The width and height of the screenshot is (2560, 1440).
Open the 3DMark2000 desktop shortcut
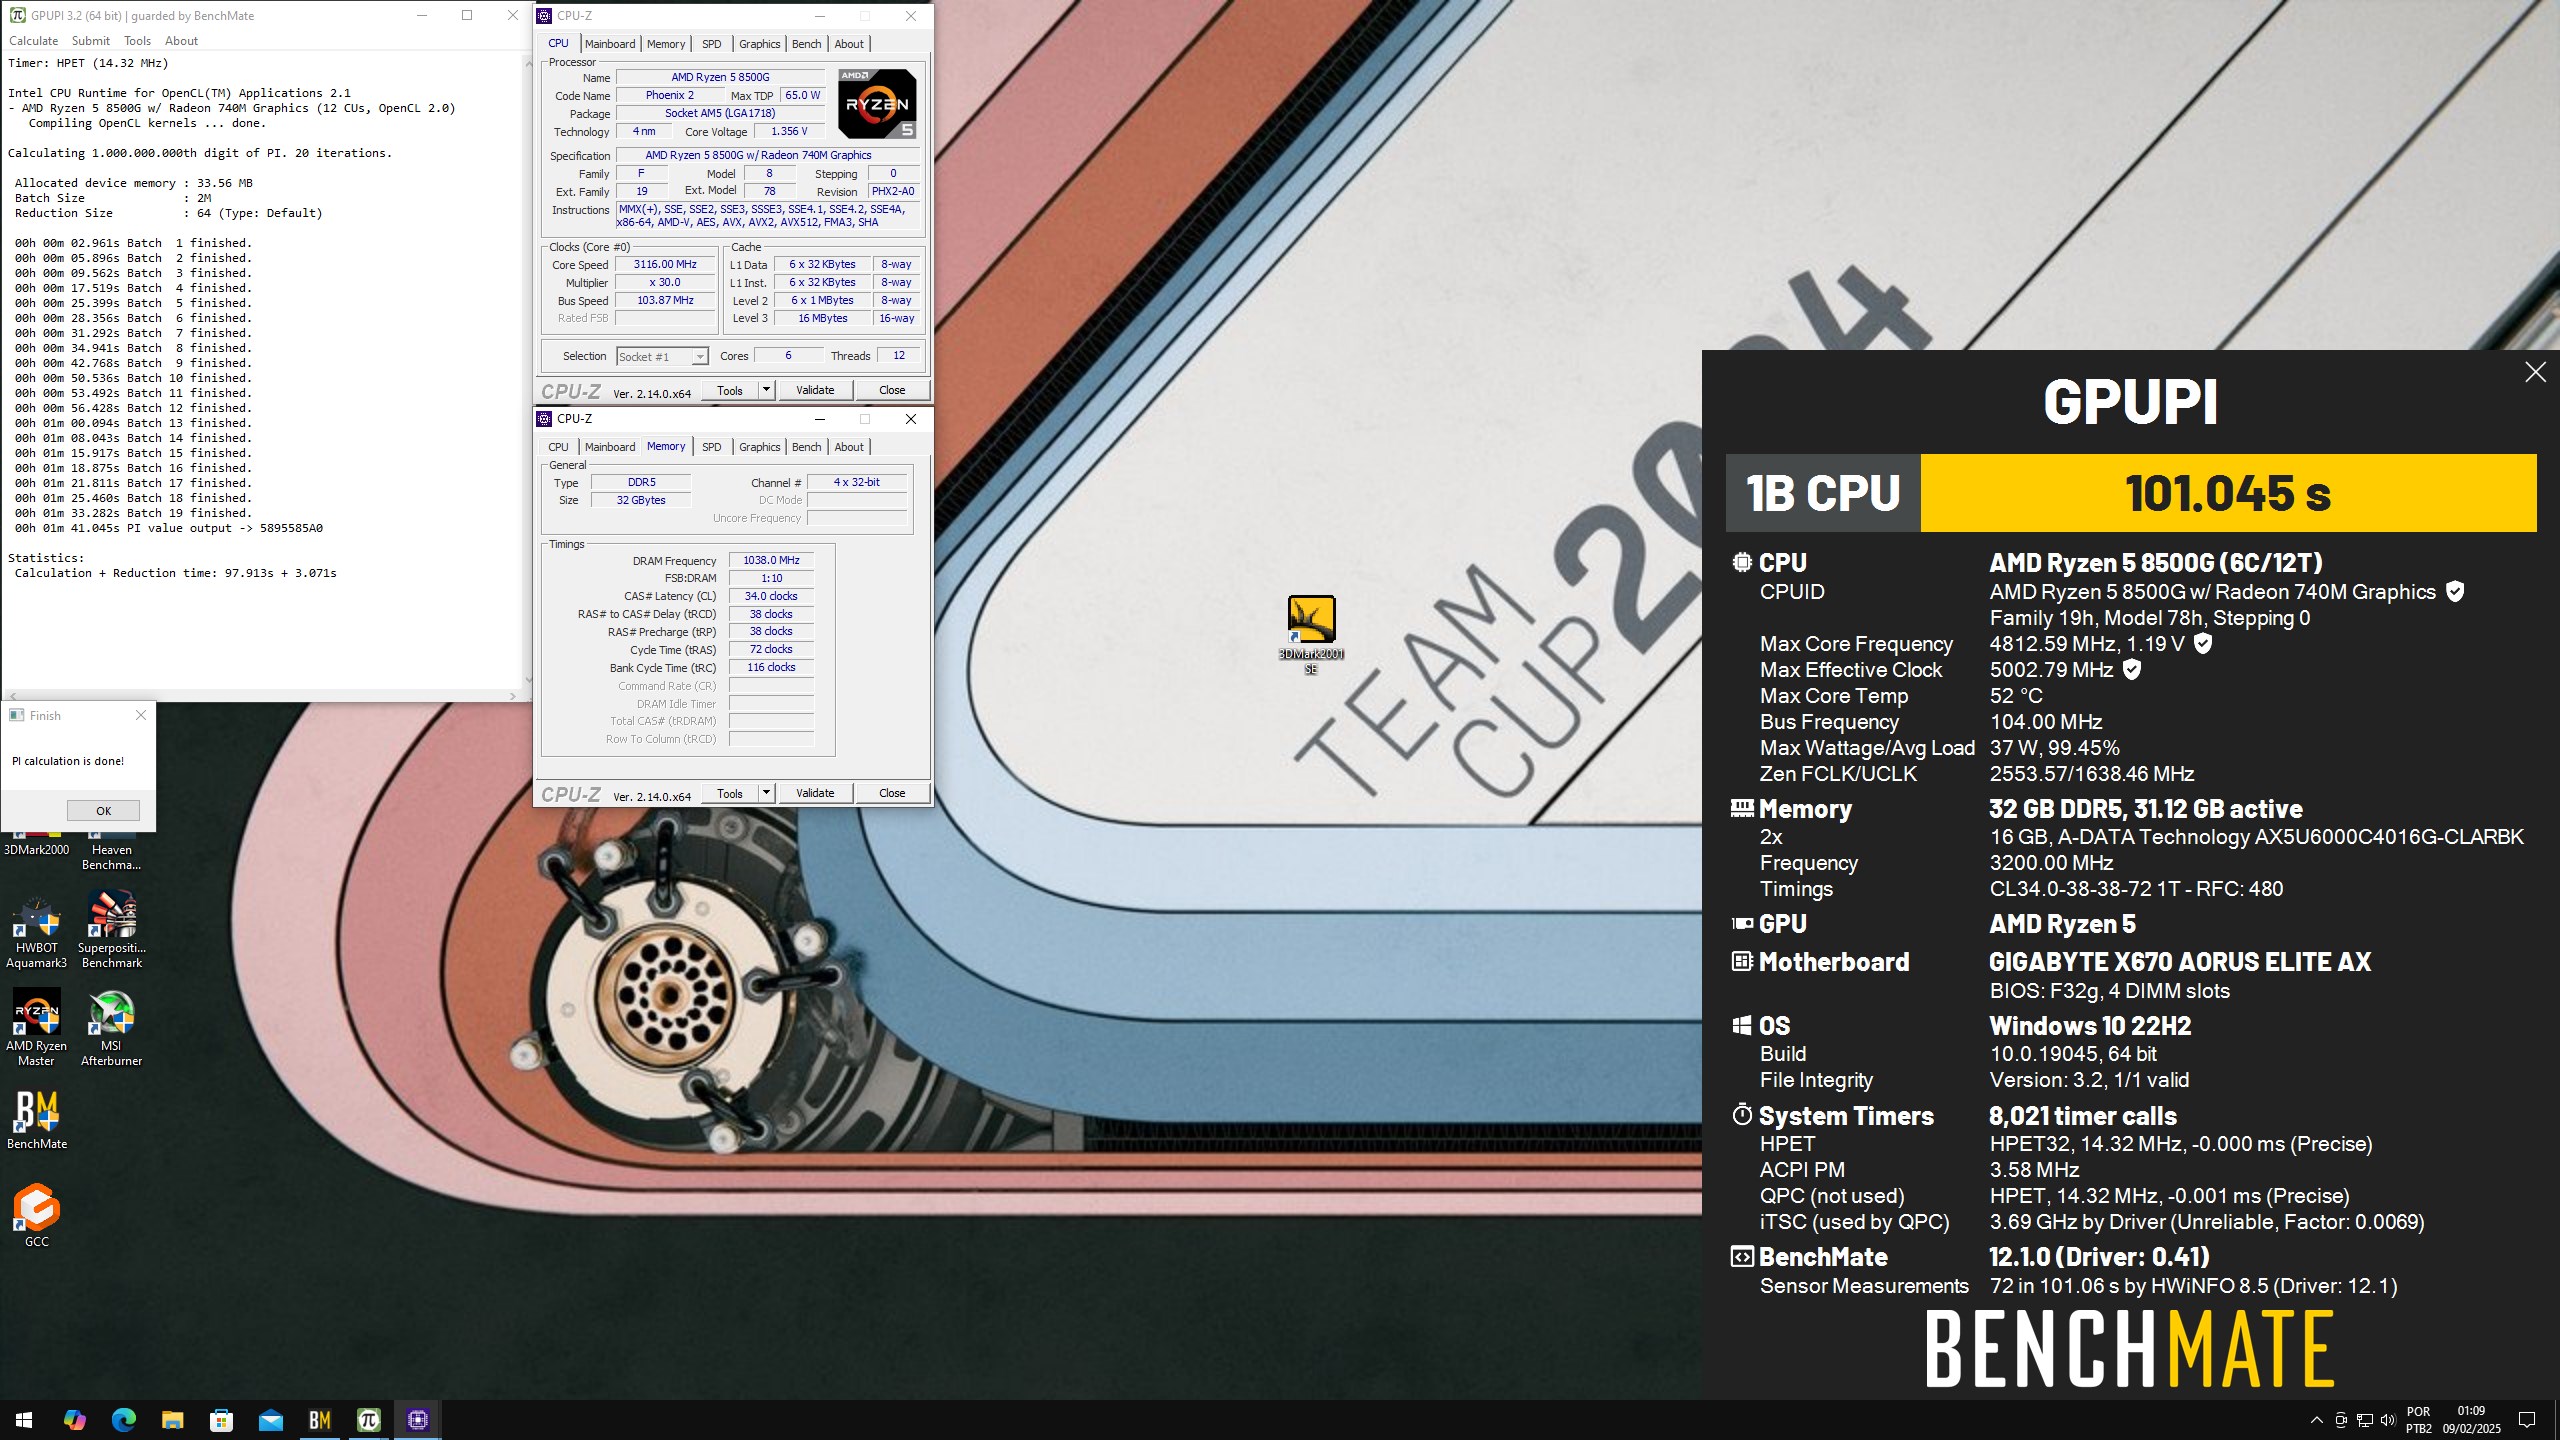tap(37, 843)
